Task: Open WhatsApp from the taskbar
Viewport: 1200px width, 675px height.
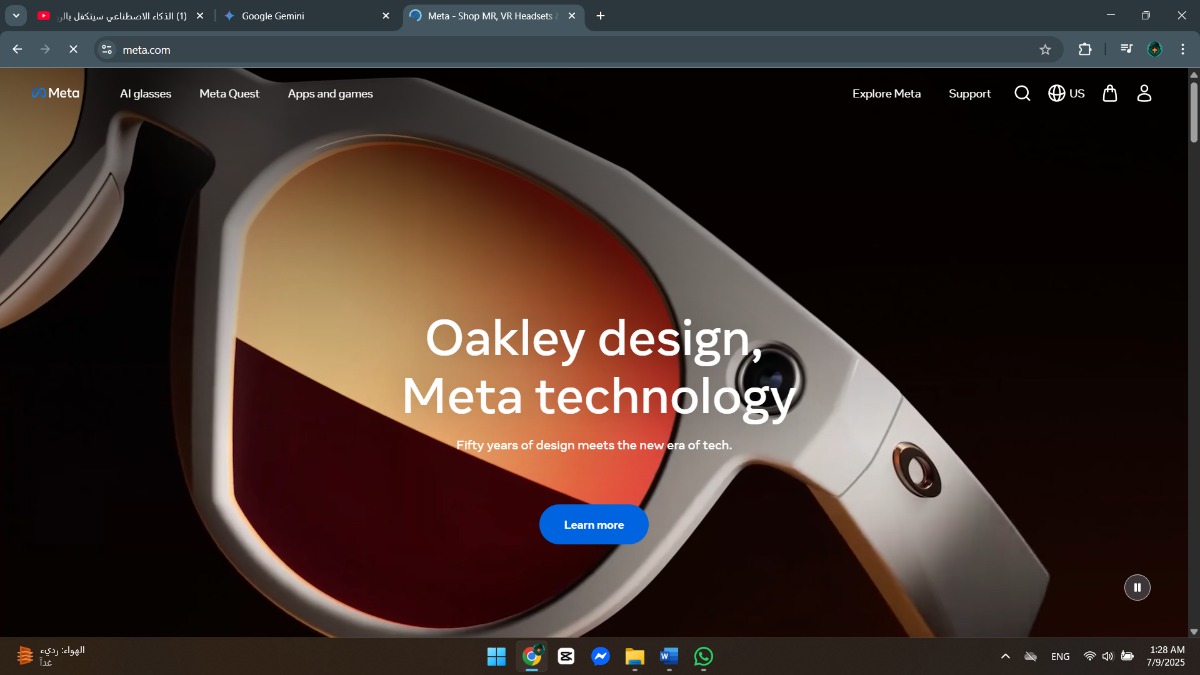Action: point(704,656)
